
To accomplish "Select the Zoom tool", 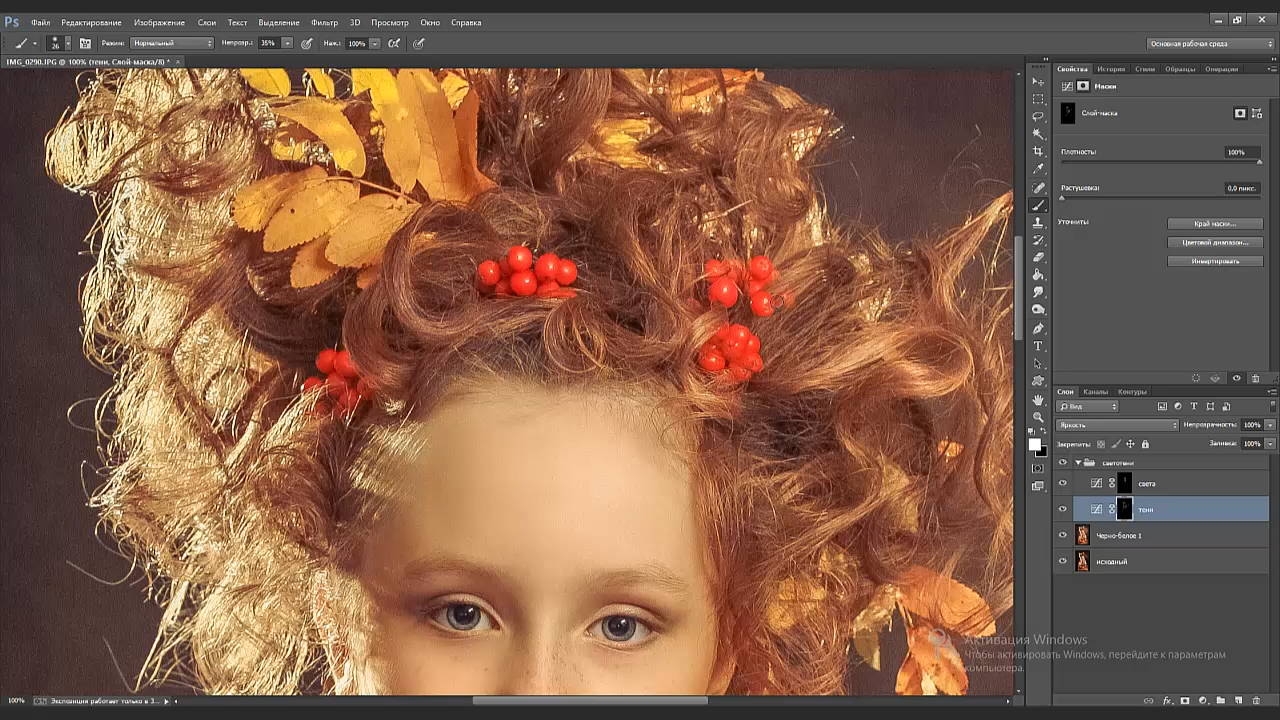I will (1038, 417).
